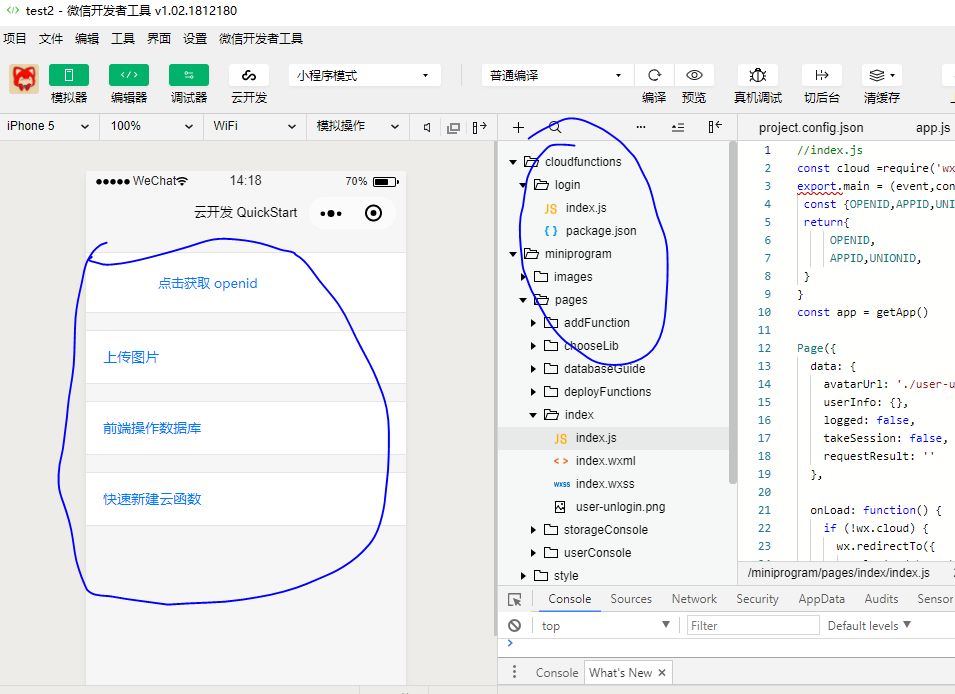Open the 普通编译 compile mode dropdown
This screenshot has height=694, width=955.
pyautogui.click(x=557, y=76)
